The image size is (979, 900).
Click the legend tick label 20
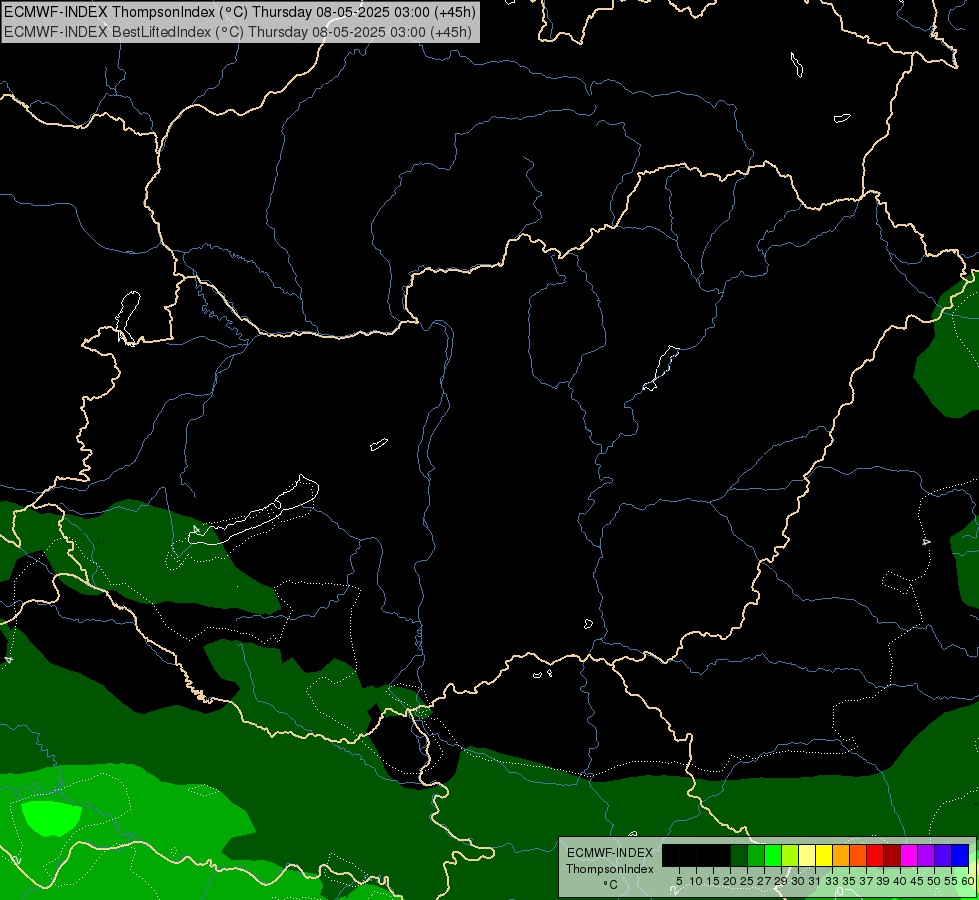point(730,881)
